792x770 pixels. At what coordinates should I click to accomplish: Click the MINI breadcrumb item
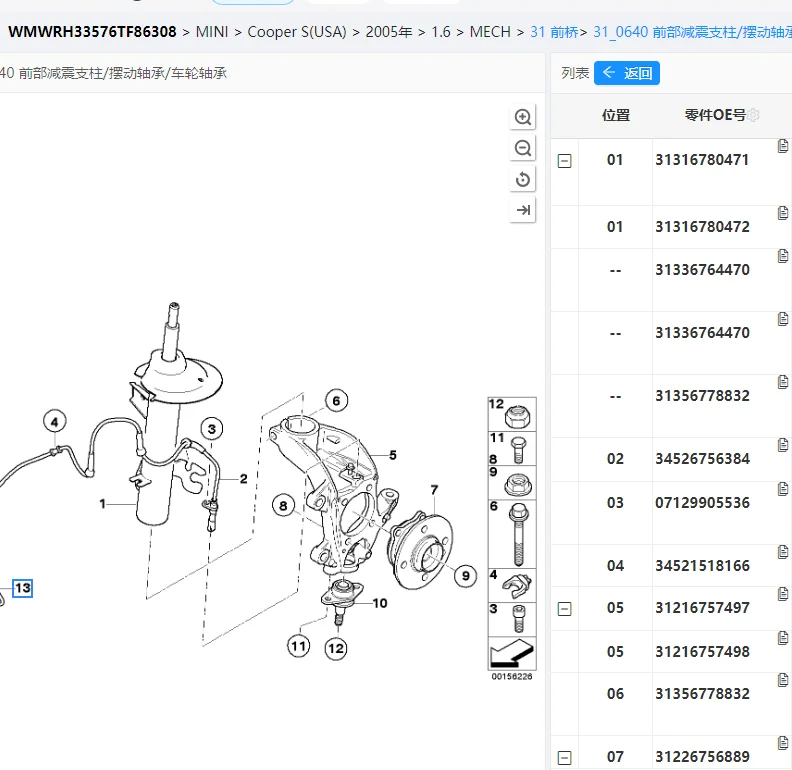click(x=212, y=32)
